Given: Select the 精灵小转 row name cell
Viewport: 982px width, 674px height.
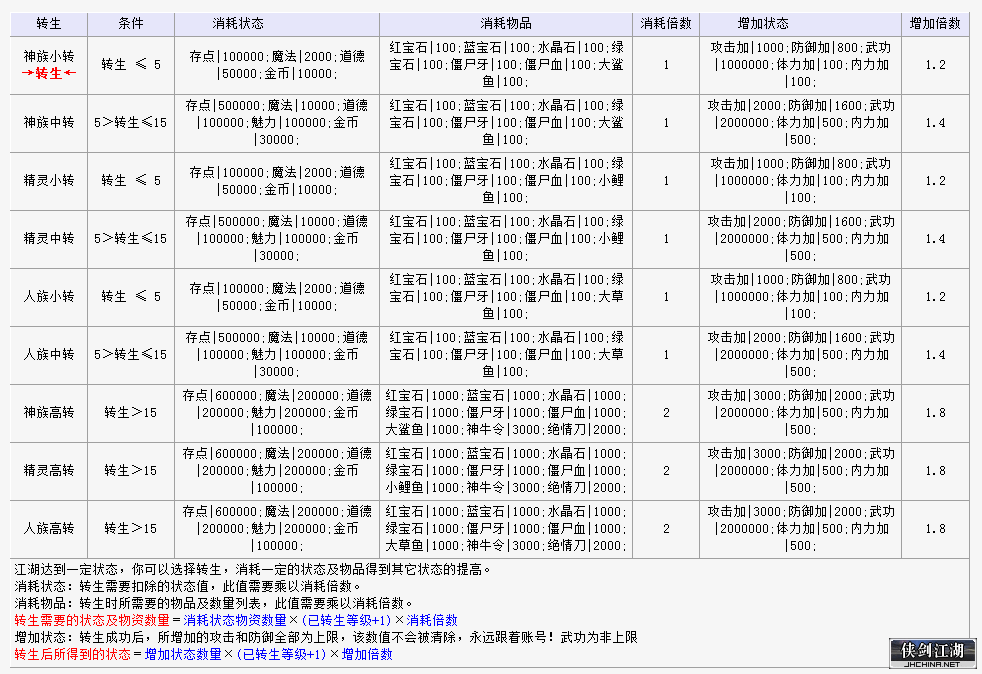Looking at the screenshot, I should click(x=49, y=181).
